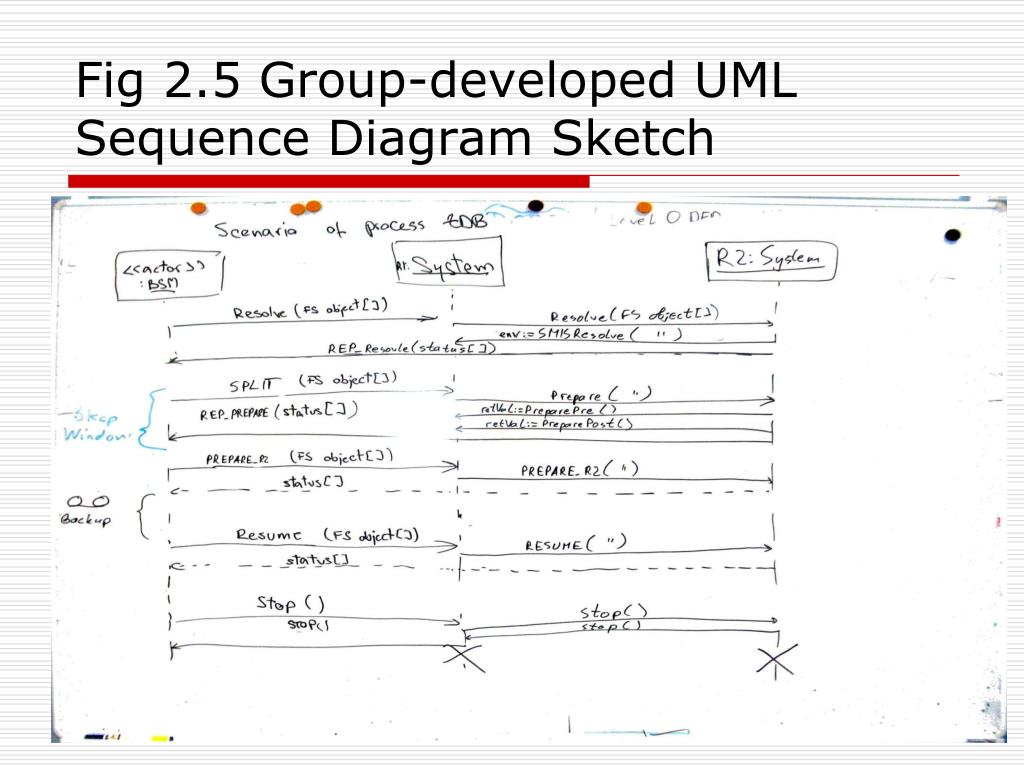This screenshot has width=1024, height=768.
Task: Click the R2: System lifeline box
Action: click(x=771, y=261)
